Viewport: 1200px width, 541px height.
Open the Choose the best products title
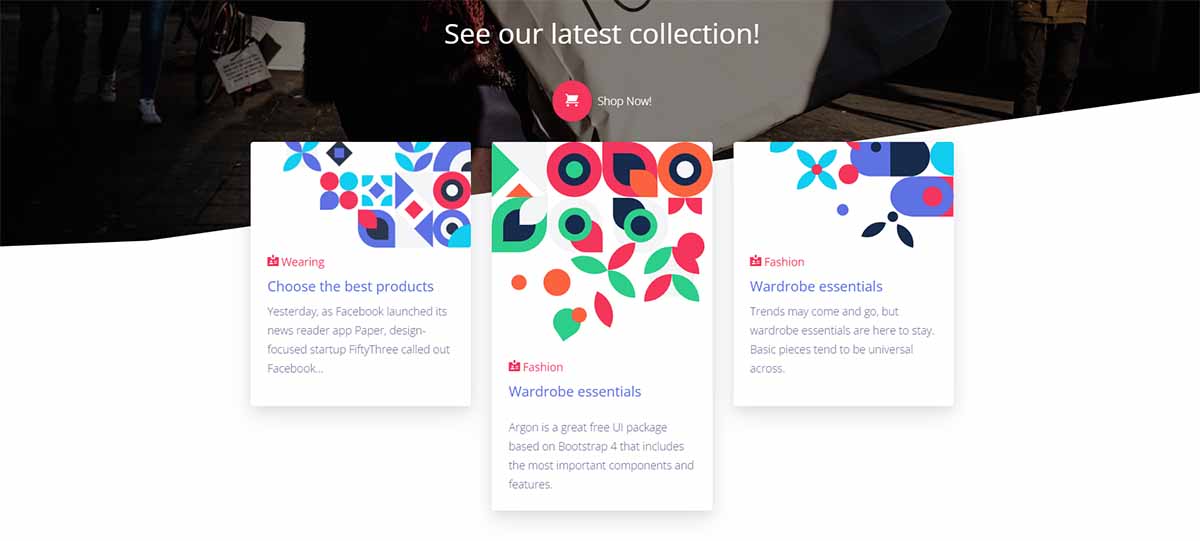[350, 286]
